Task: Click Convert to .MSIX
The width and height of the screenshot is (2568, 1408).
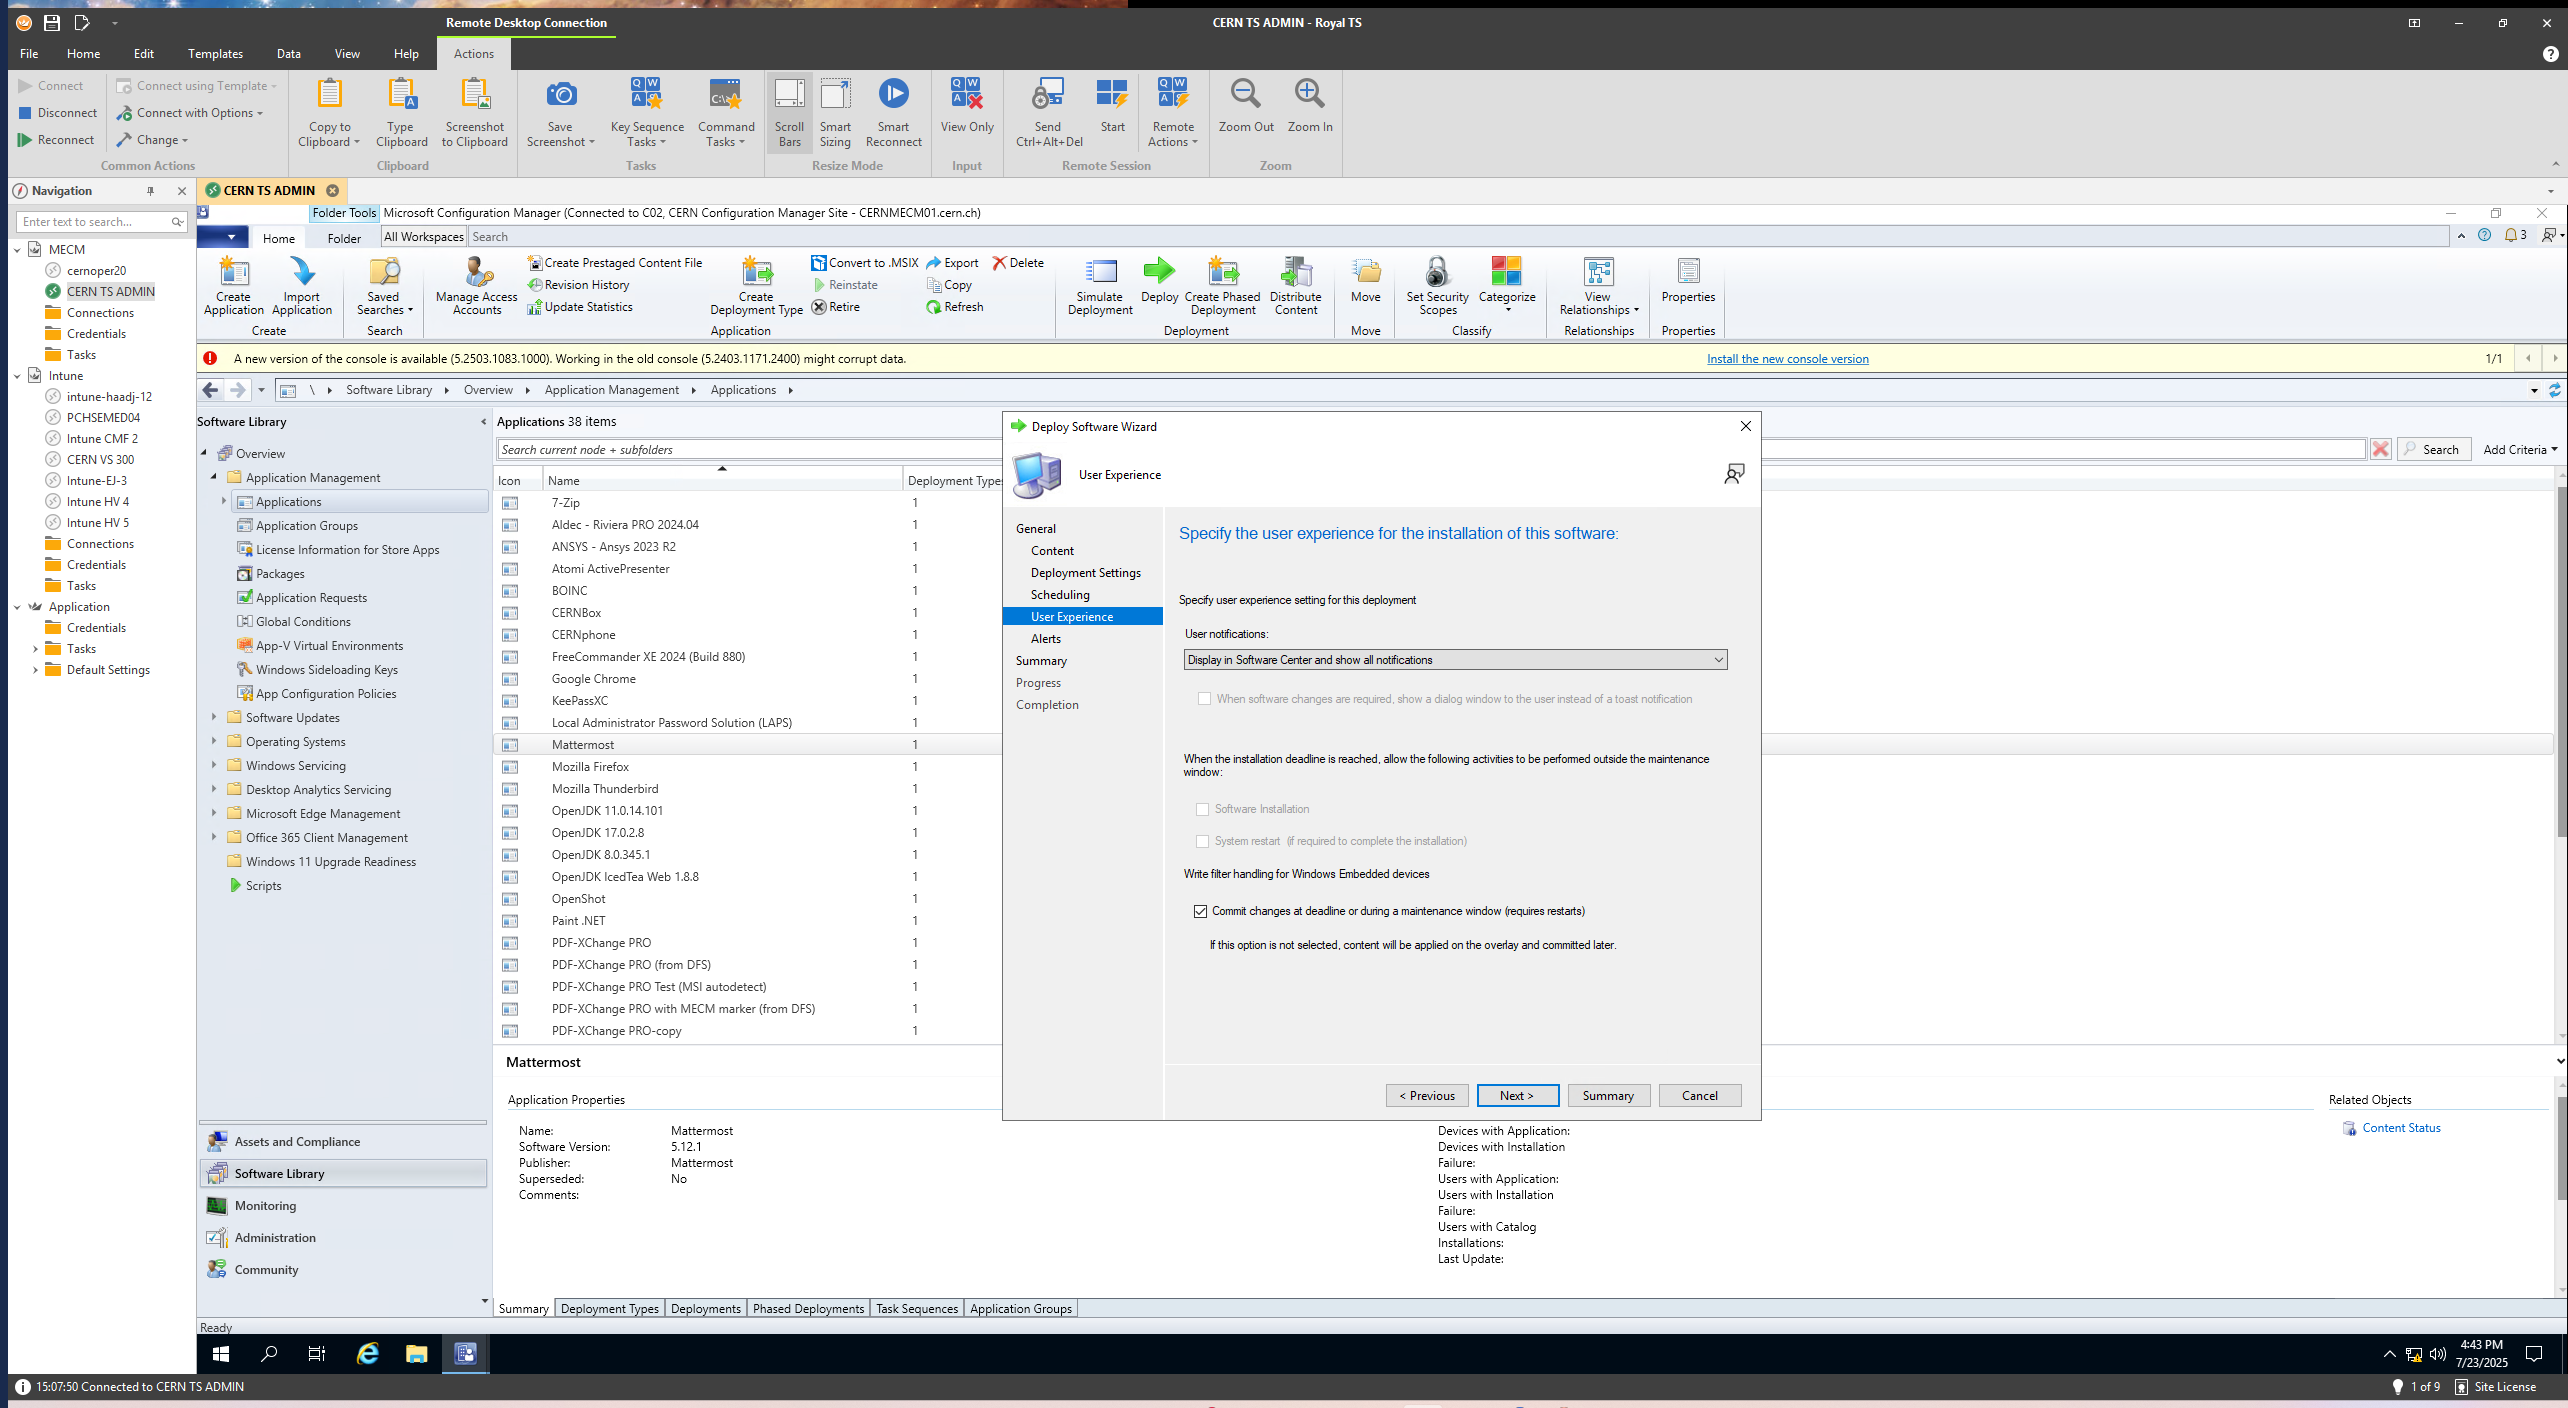Action: [865, 263]
